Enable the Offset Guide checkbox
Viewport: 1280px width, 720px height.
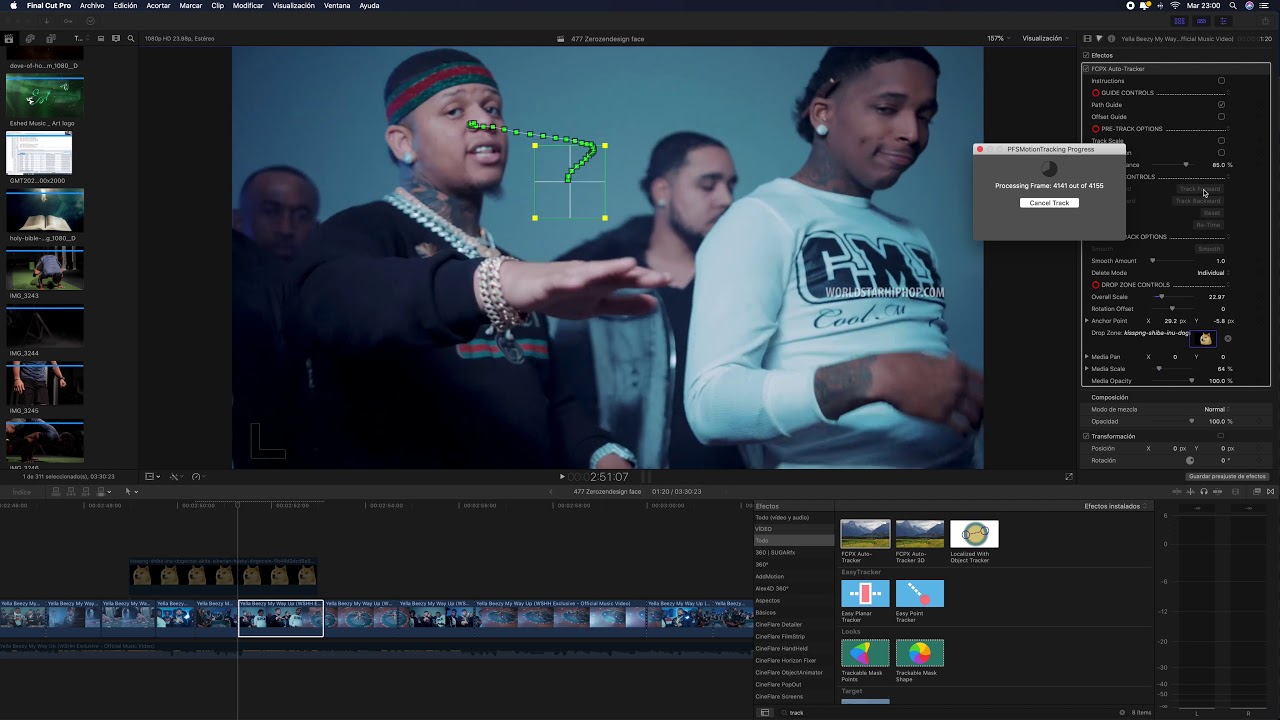1221,117
